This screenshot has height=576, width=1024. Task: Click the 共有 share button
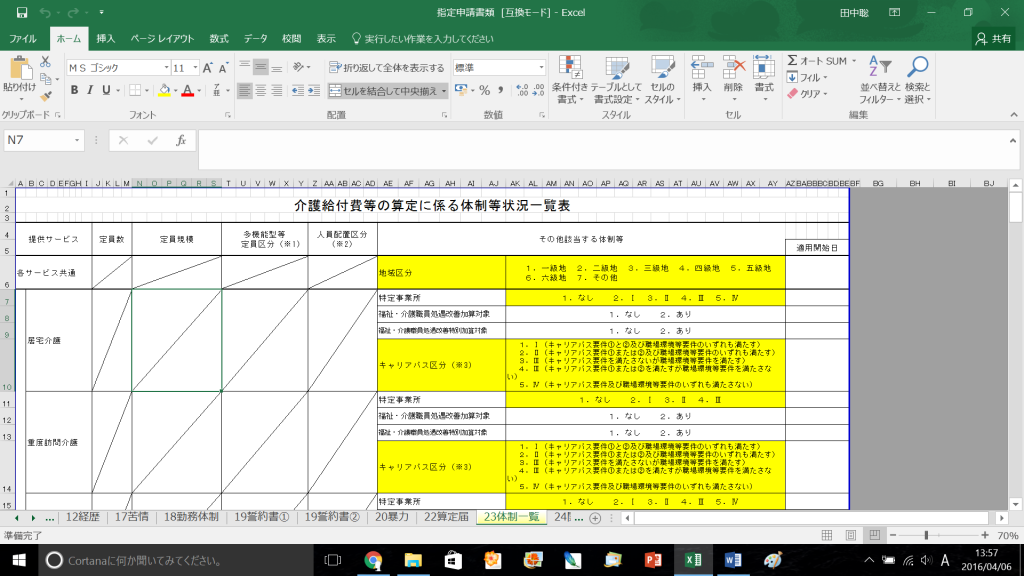coord(992,38)
